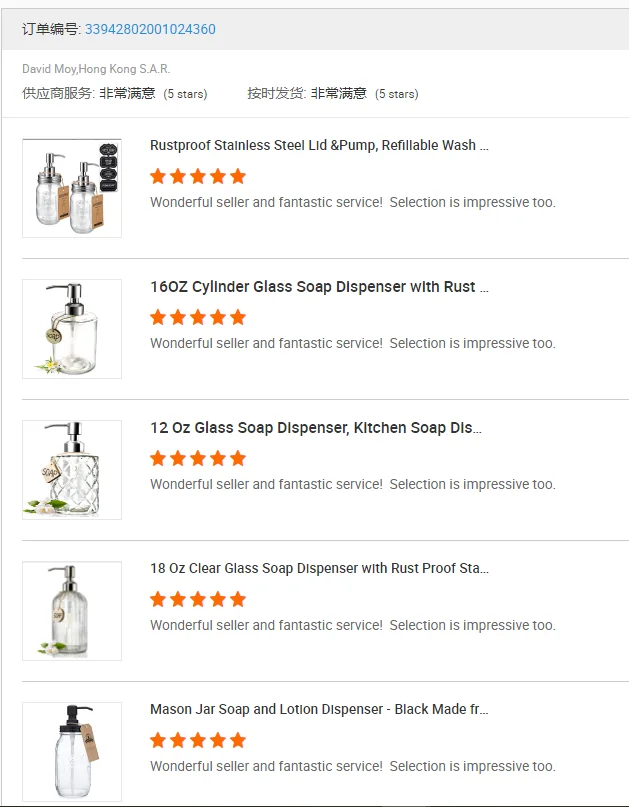Click the diamond-pattern 12 Oz dispenser thumbnail

point(72,470)
